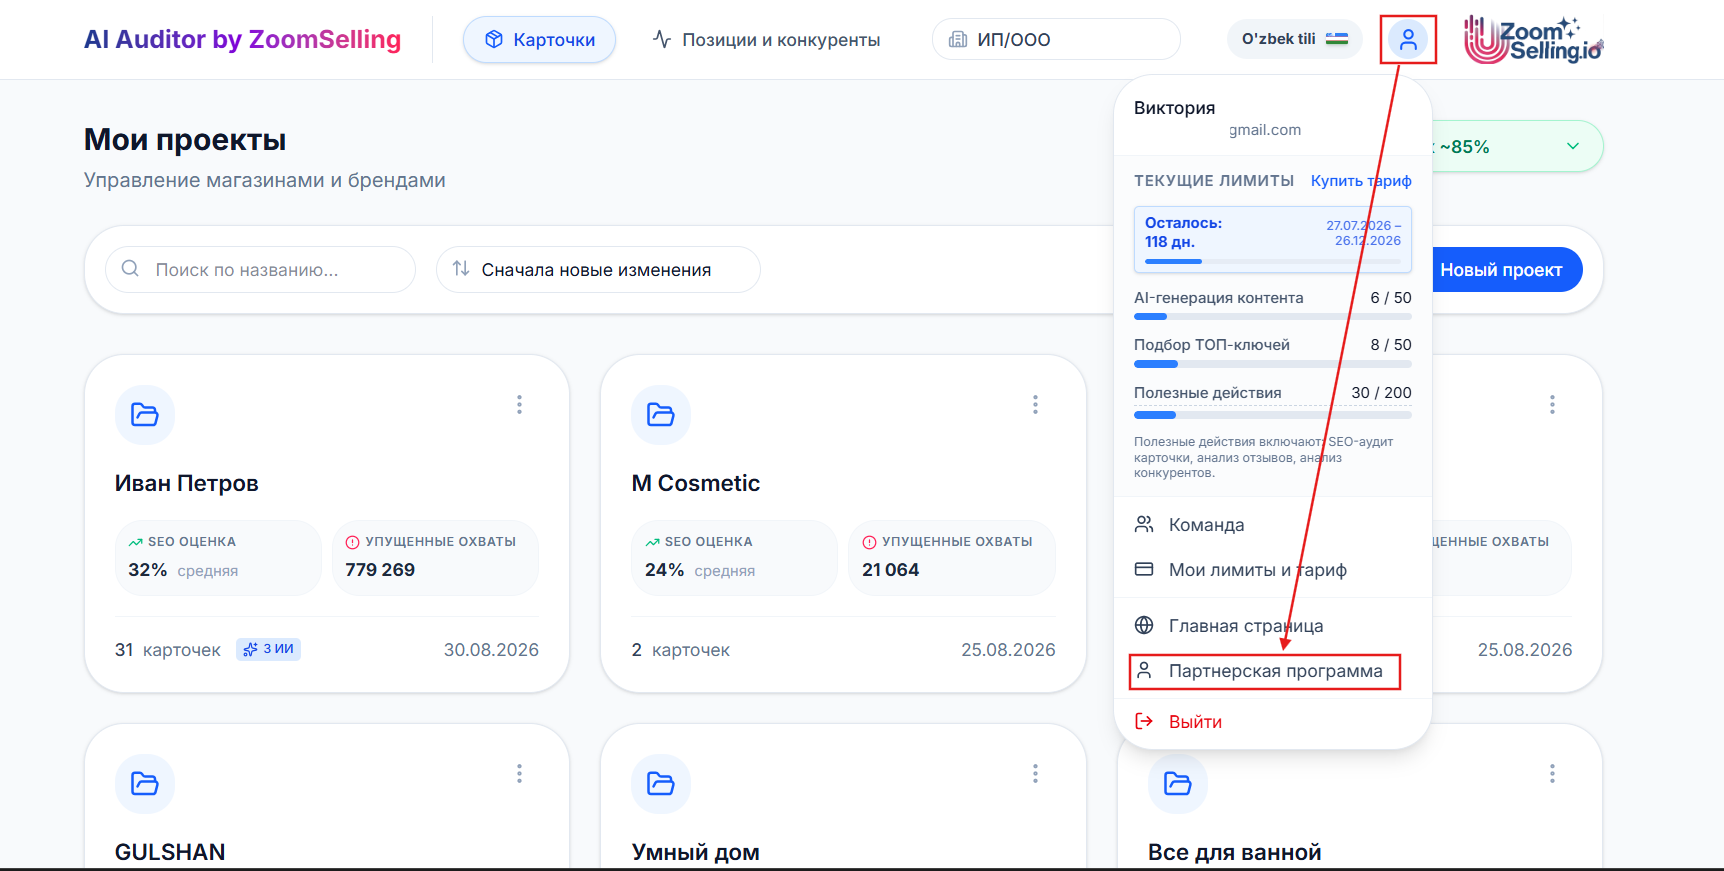Click the Виктория user name
The image size is (1724, 871).
(x=1175, y=108)
